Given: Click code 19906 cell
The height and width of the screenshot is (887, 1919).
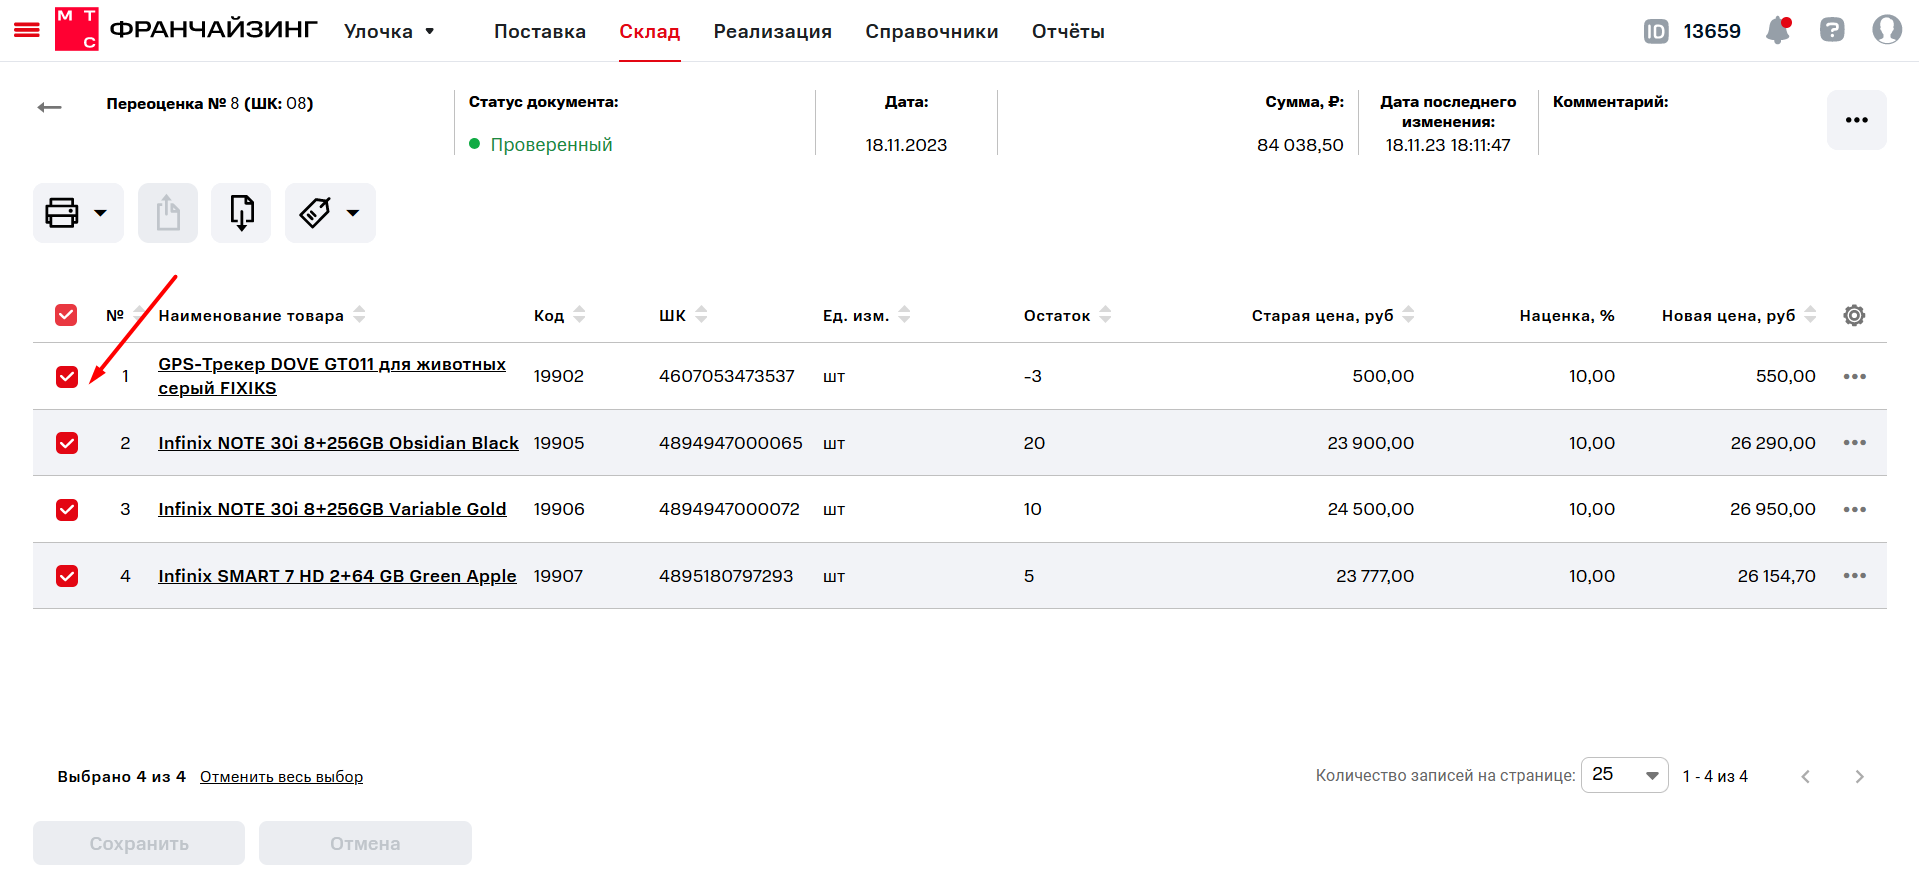Looking at the screenshot, I should [559, 509].
